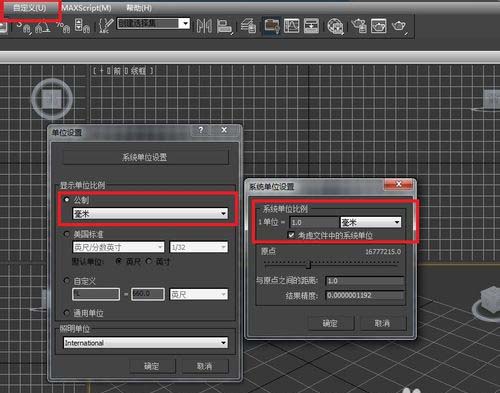Toggle the Spinner Snap icon

(82, 26)
